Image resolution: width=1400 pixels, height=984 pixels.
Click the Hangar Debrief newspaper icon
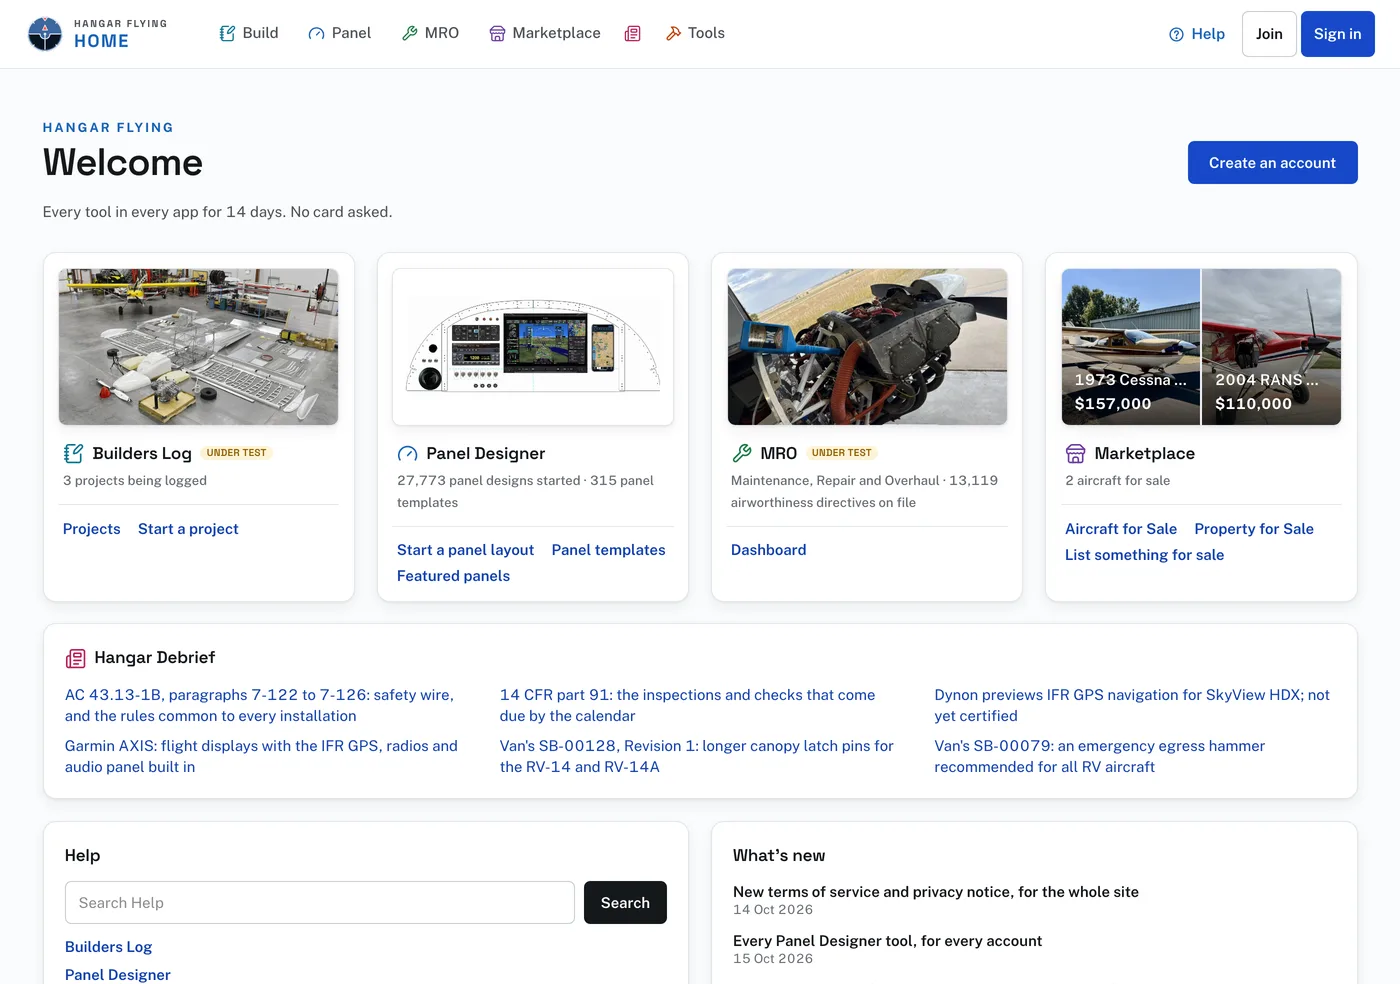tap(75, 658)
